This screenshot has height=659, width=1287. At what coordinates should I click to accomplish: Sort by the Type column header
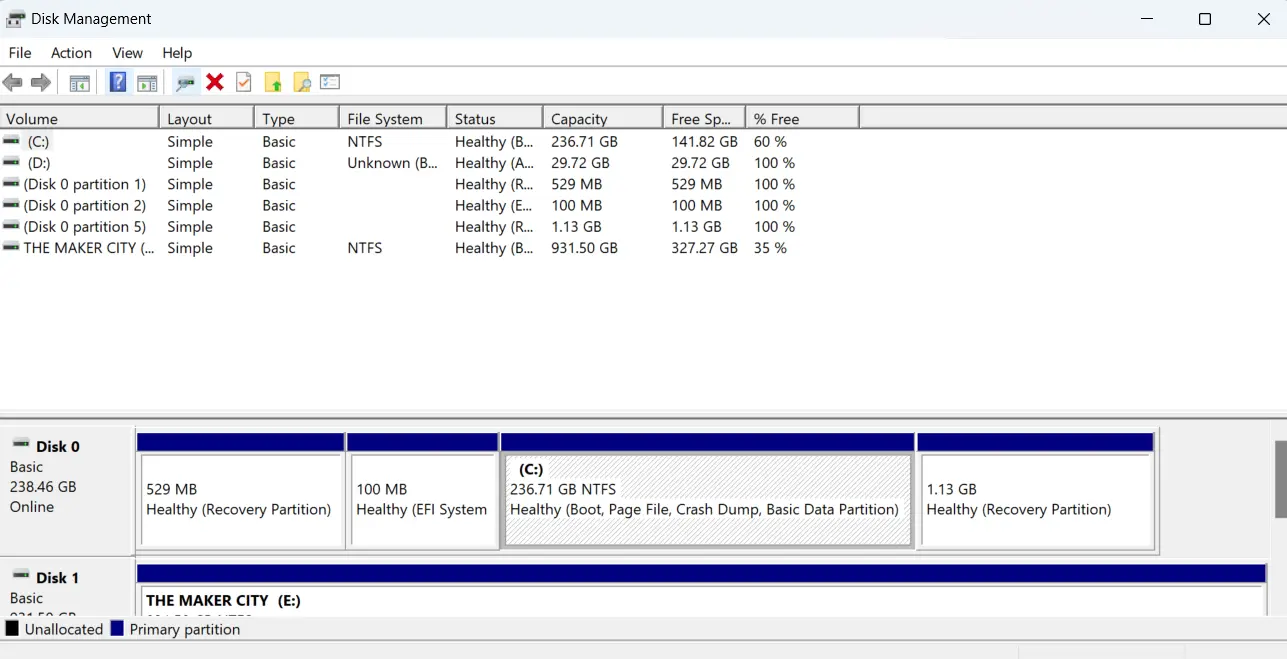pos(296,118)
